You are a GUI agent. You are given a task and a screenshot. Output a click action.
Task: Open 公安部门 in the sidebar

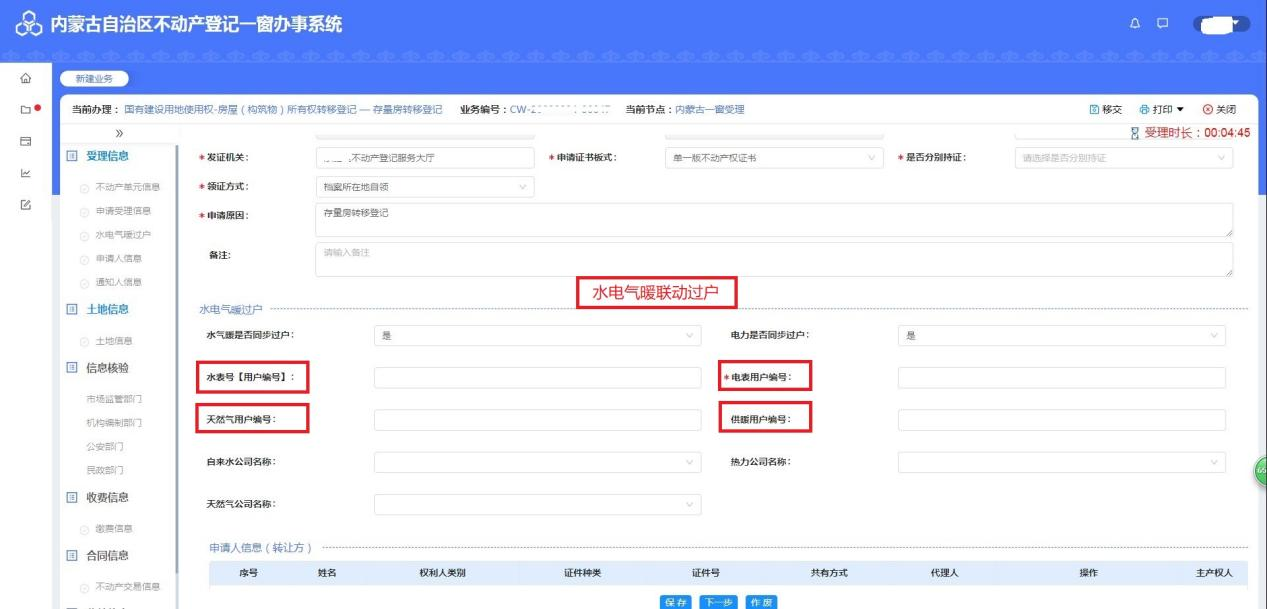click(x=105, y=446)
